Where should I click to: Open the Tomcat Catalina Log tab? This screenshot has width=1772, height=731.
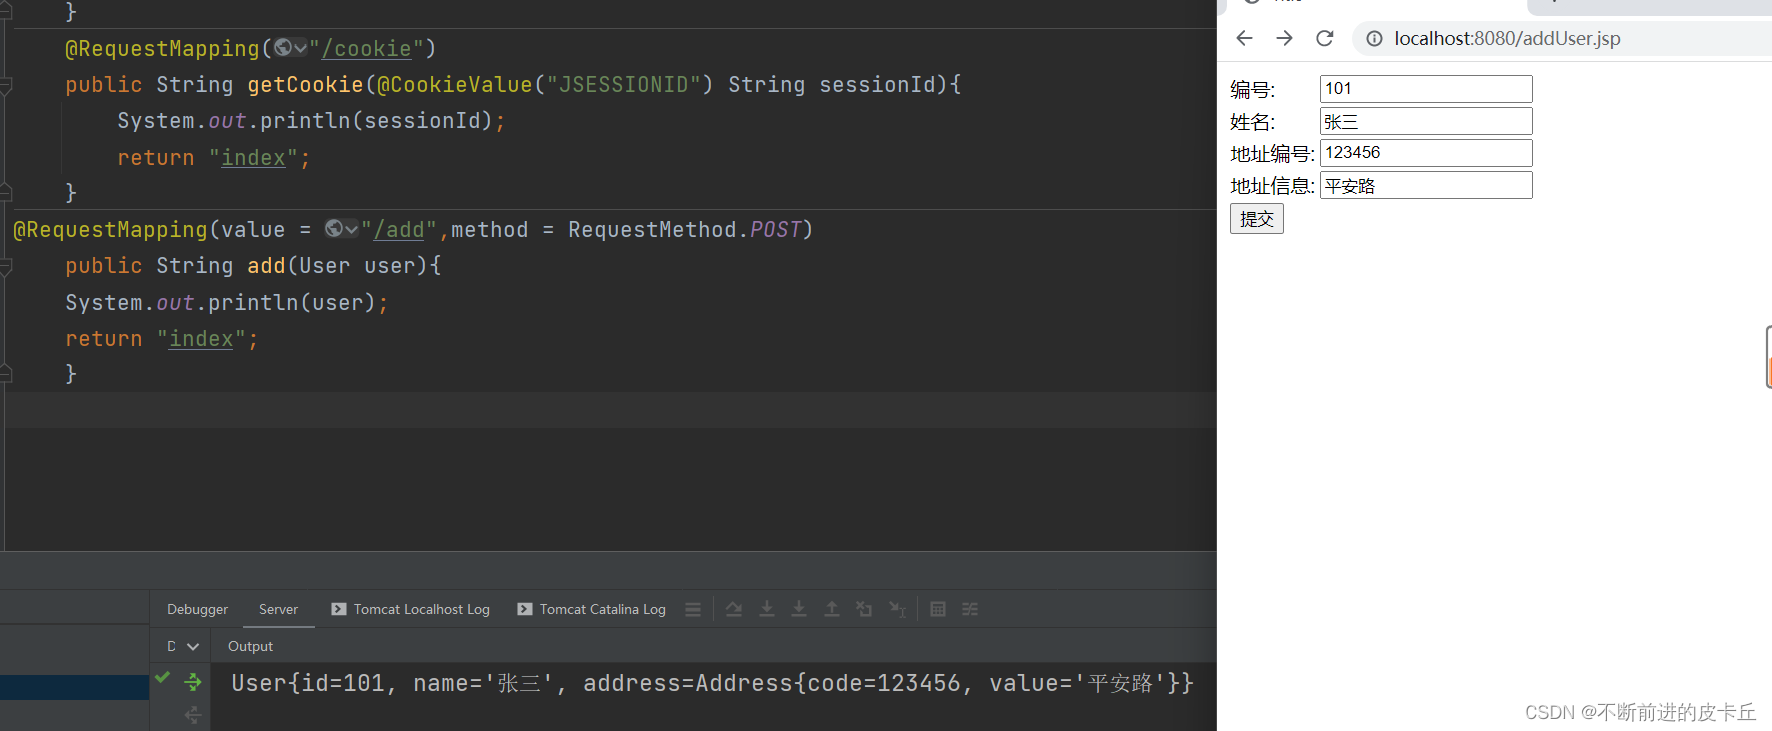coord(592,609)
